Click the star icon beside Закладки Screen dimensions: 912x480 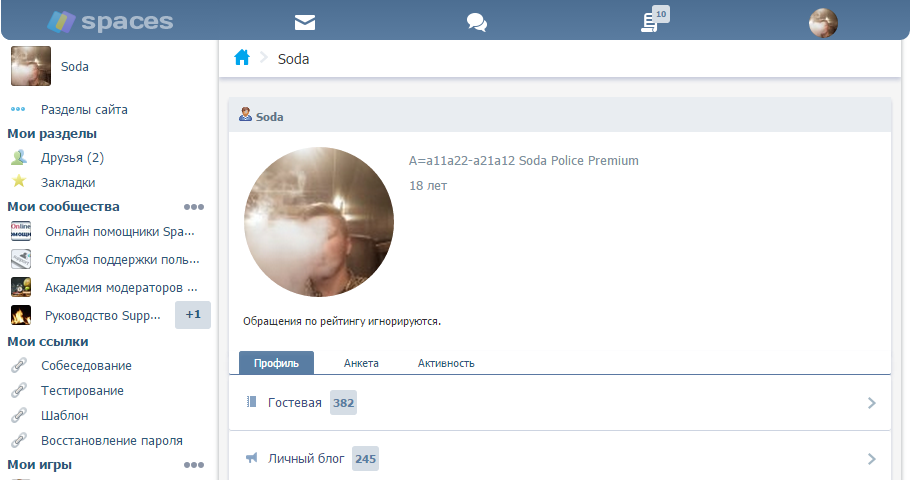point(19,182)
